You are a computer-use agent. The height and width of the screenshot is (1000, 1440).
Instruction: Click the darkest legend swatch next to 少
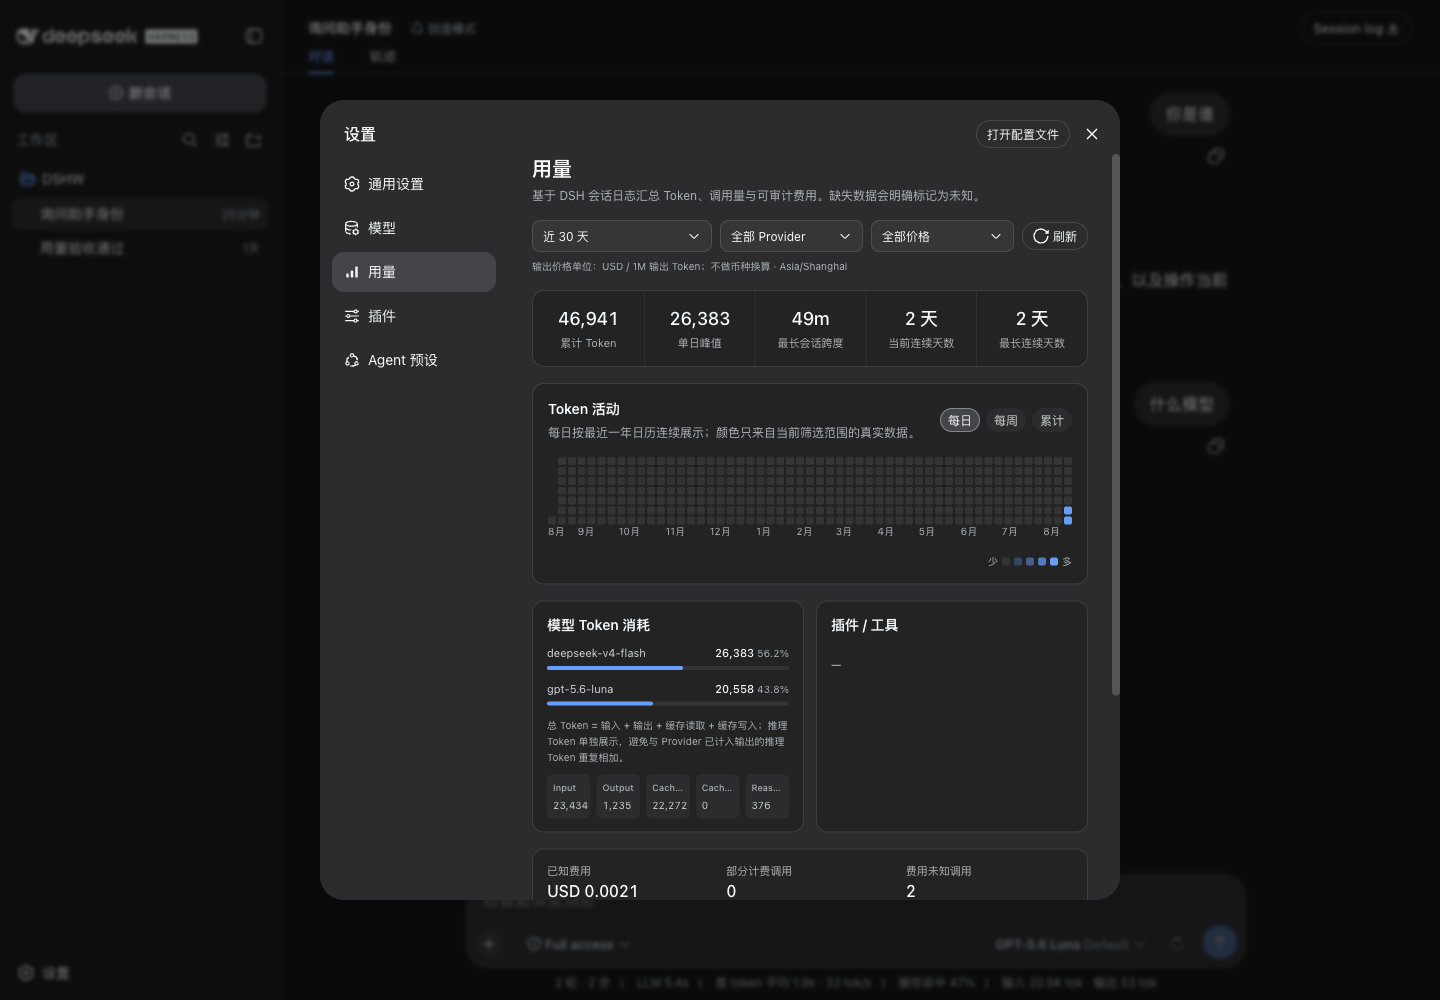point(1006,562)
